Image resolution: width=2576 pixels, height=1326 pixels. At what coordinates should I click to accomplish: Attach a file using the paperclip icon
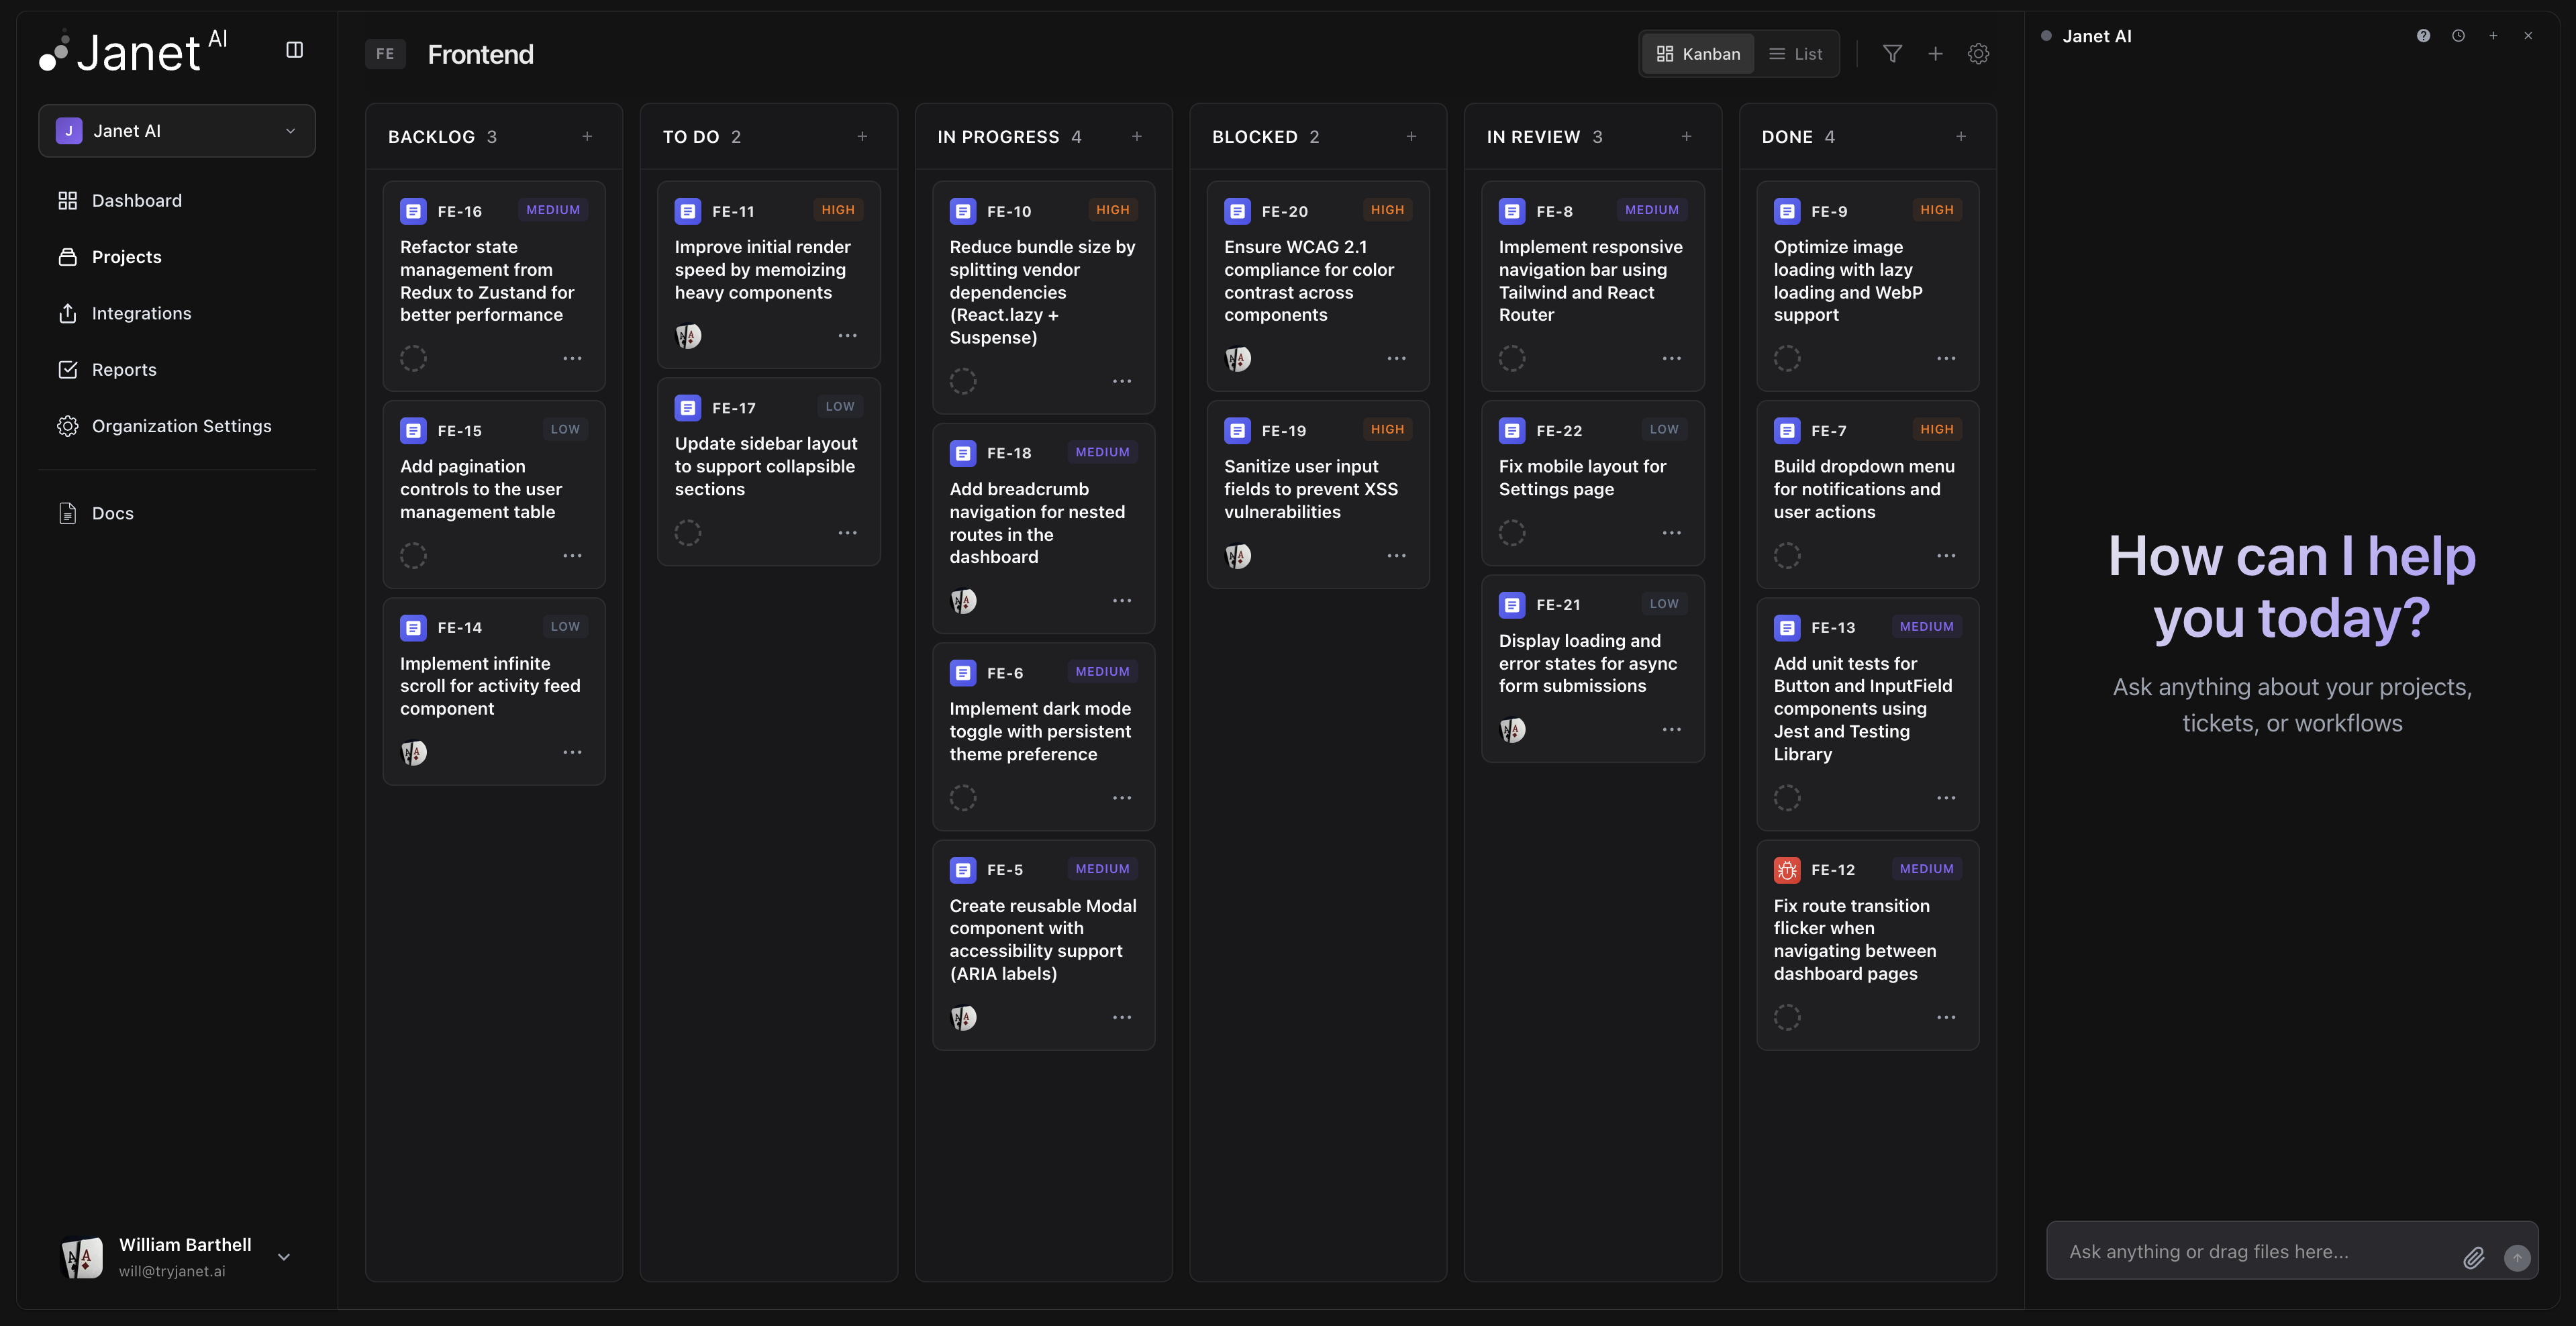tap(2474, 1258)
